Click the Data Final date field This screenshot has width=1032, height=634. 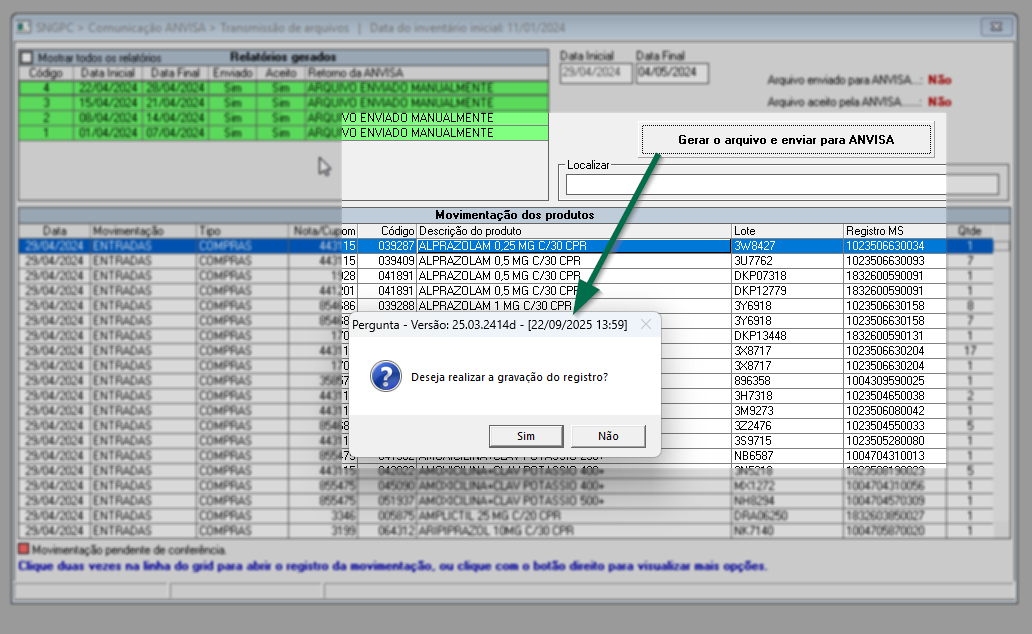(671, 73)
